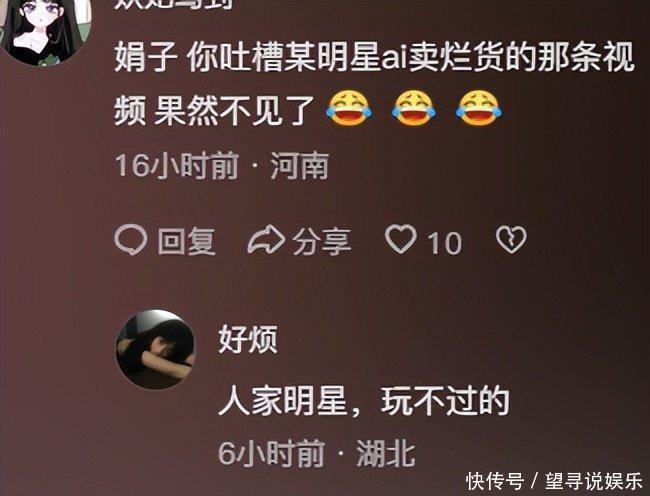The height and width of the screenshot is (496, 650).
Task: Tap the 河南 location label
Action: point(300,165)
